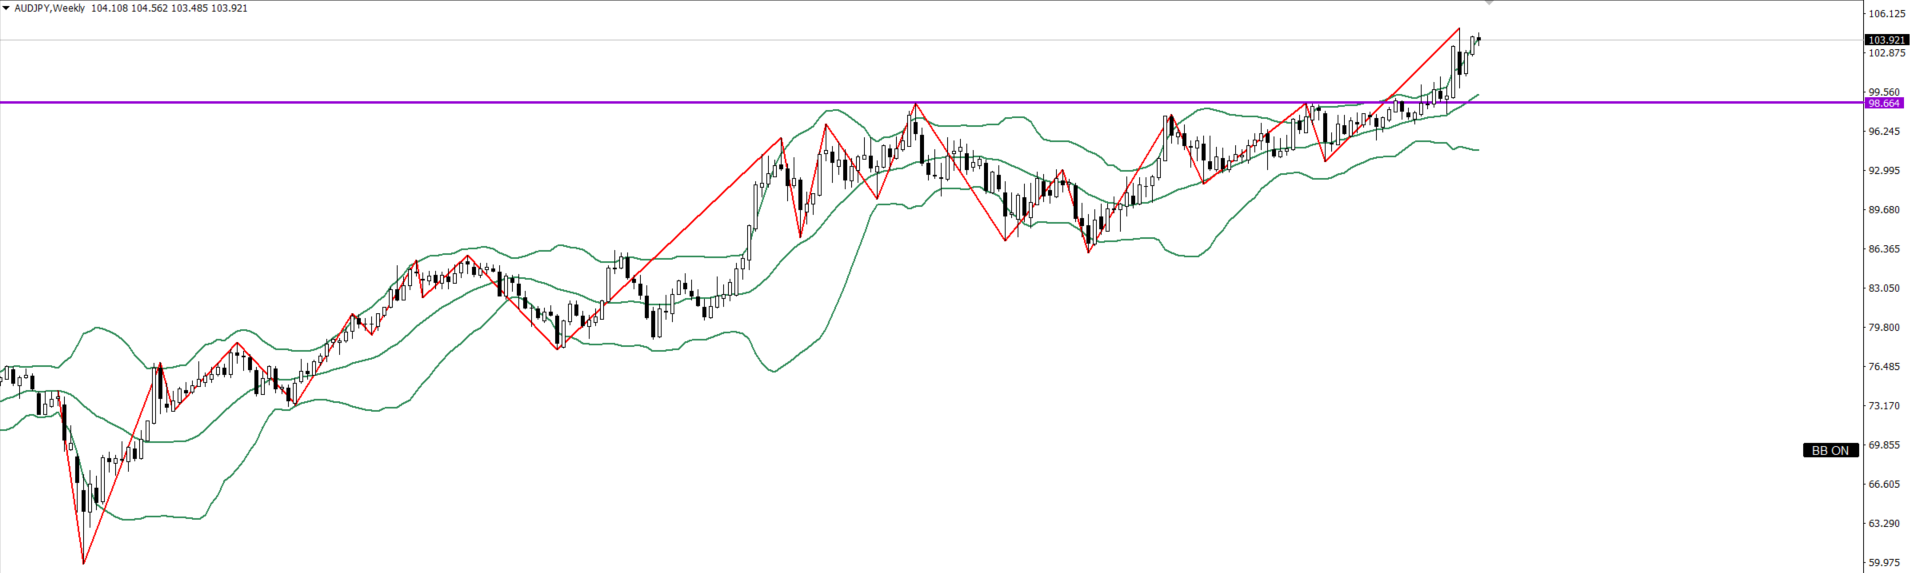Select the latest candlestick at the chart's right edge
Screen dimensions: 1913x573
[1479, 39]
